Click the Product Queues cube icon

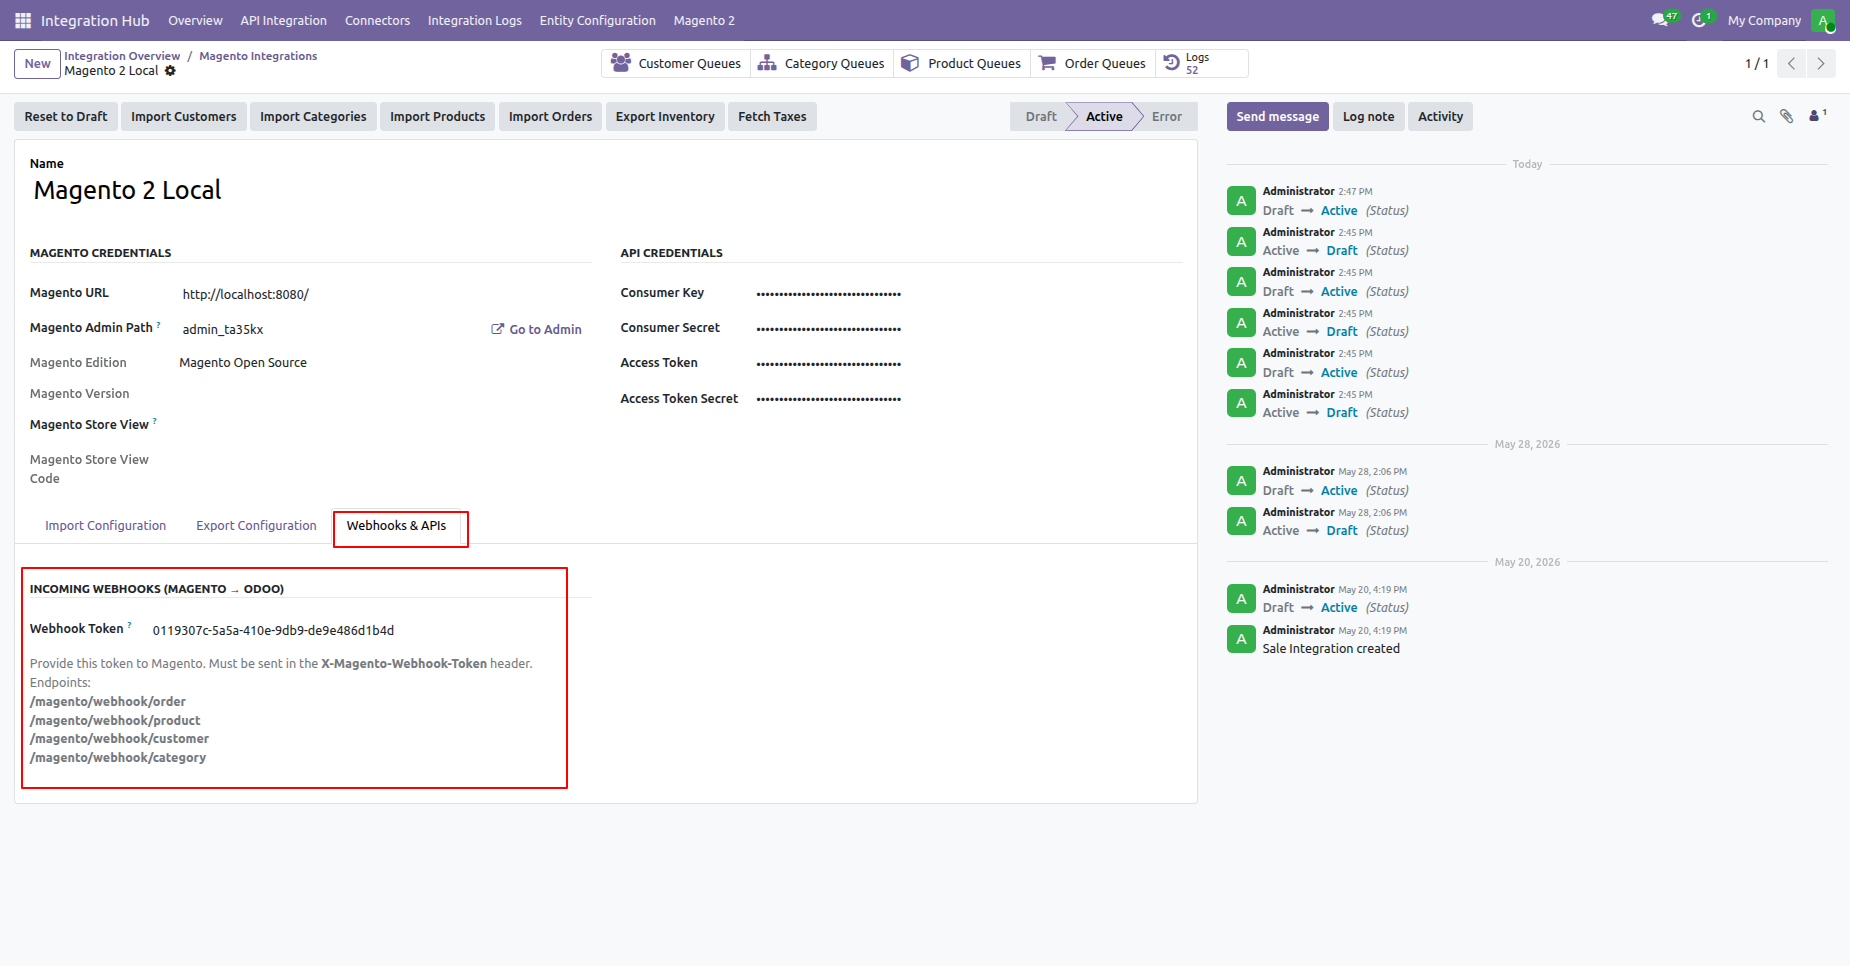point(910,63)
